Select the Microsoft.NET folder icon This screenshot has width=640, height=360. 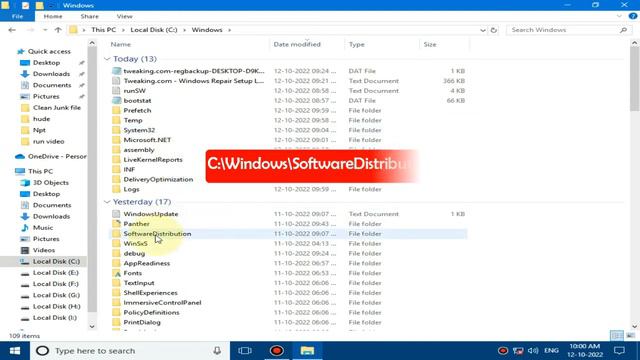[x=116, y=140]
